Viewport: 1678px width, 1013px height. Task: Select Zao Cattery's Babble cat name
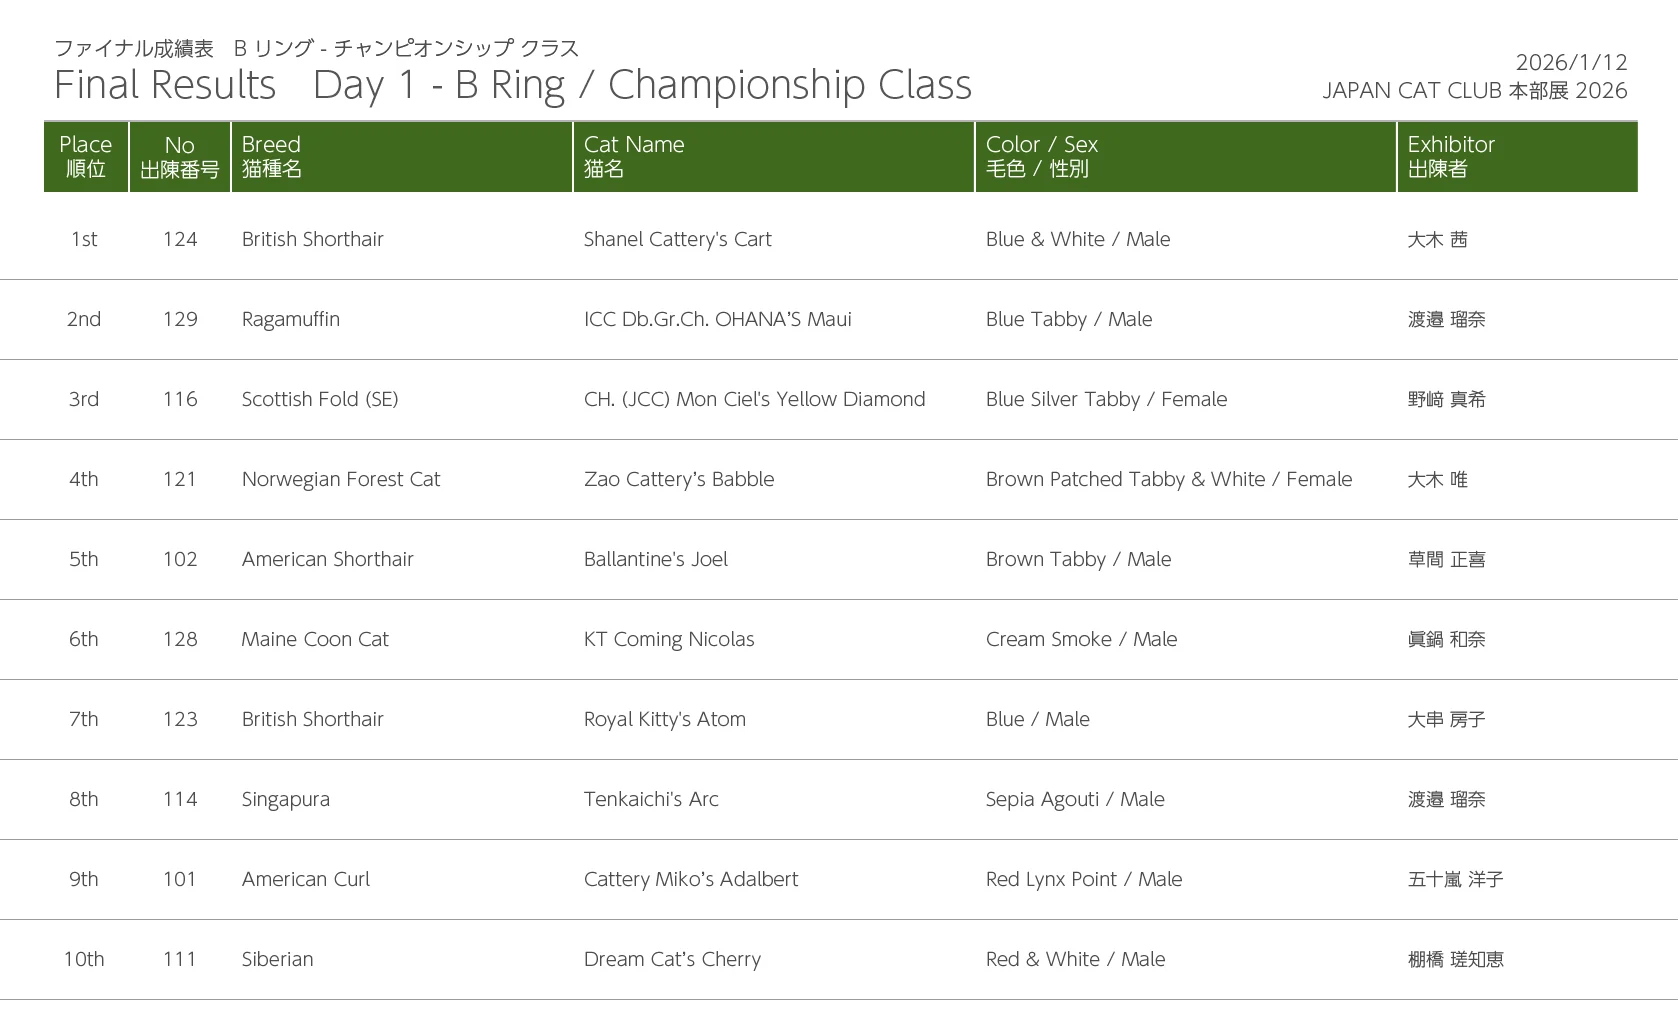tap(678, 479)
